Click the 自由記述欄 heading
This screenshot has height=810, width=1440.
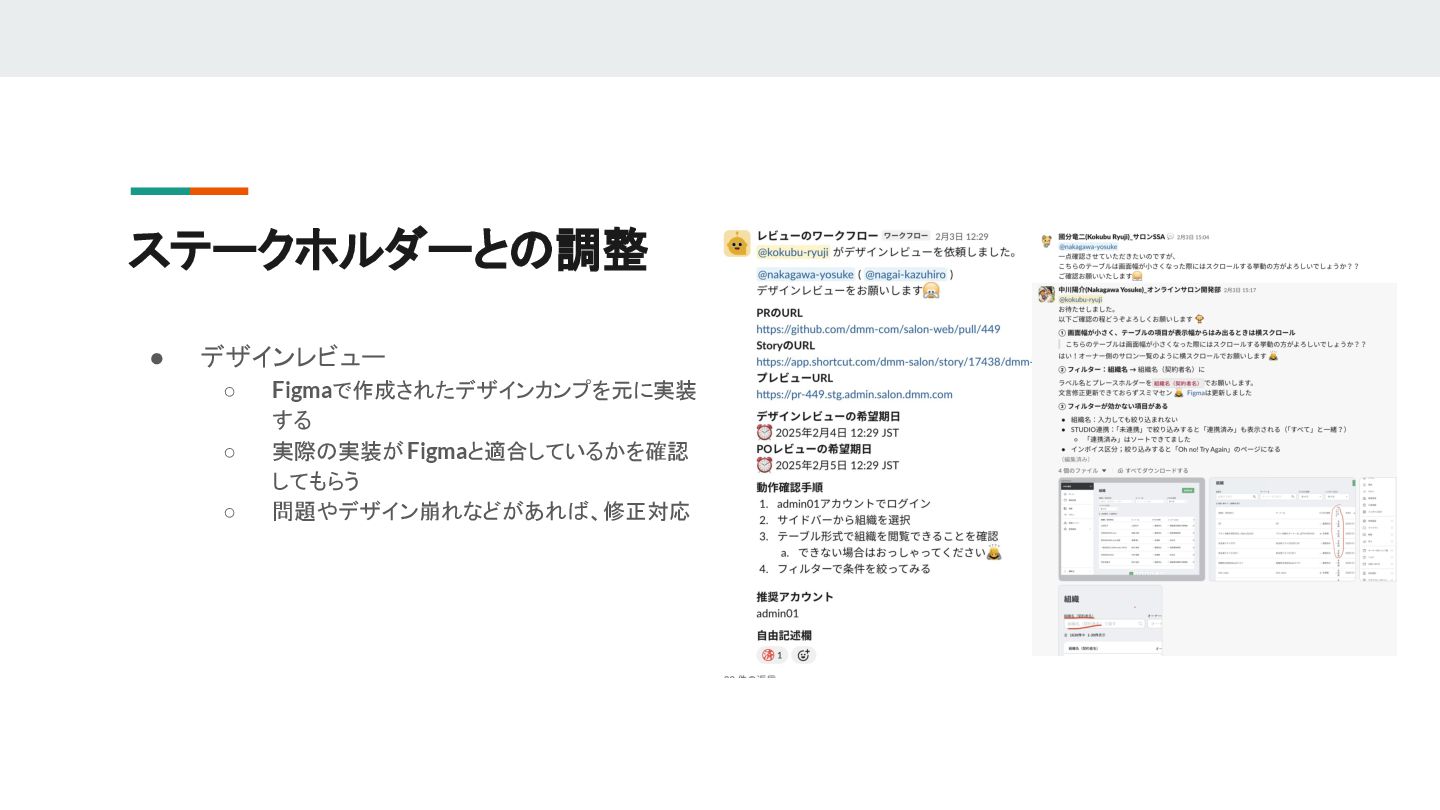pyautogui.click(x=784, y=635)
